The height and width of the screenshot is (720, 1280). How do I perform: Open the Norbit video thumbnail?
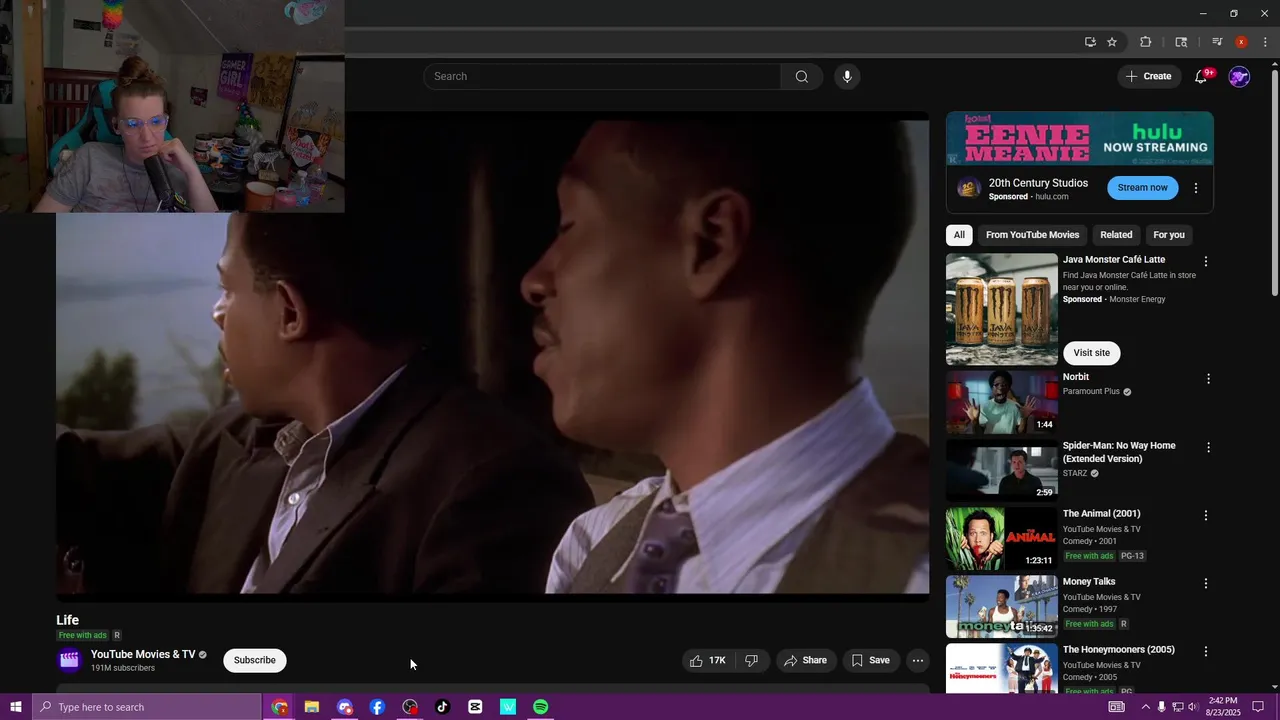pos(1002,402)
